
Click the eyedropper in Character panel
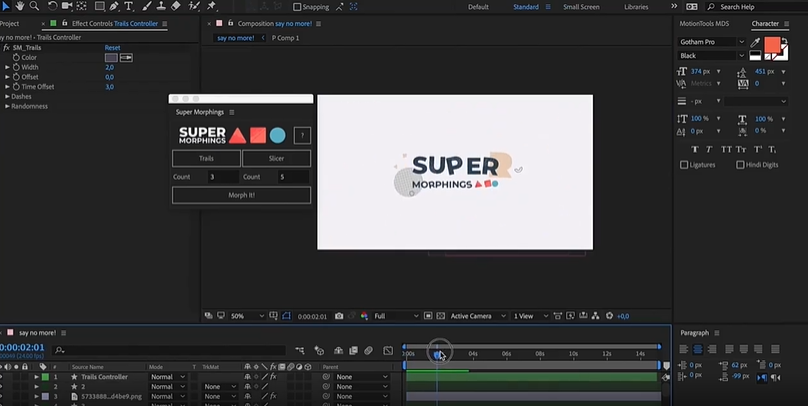(755, 42)
